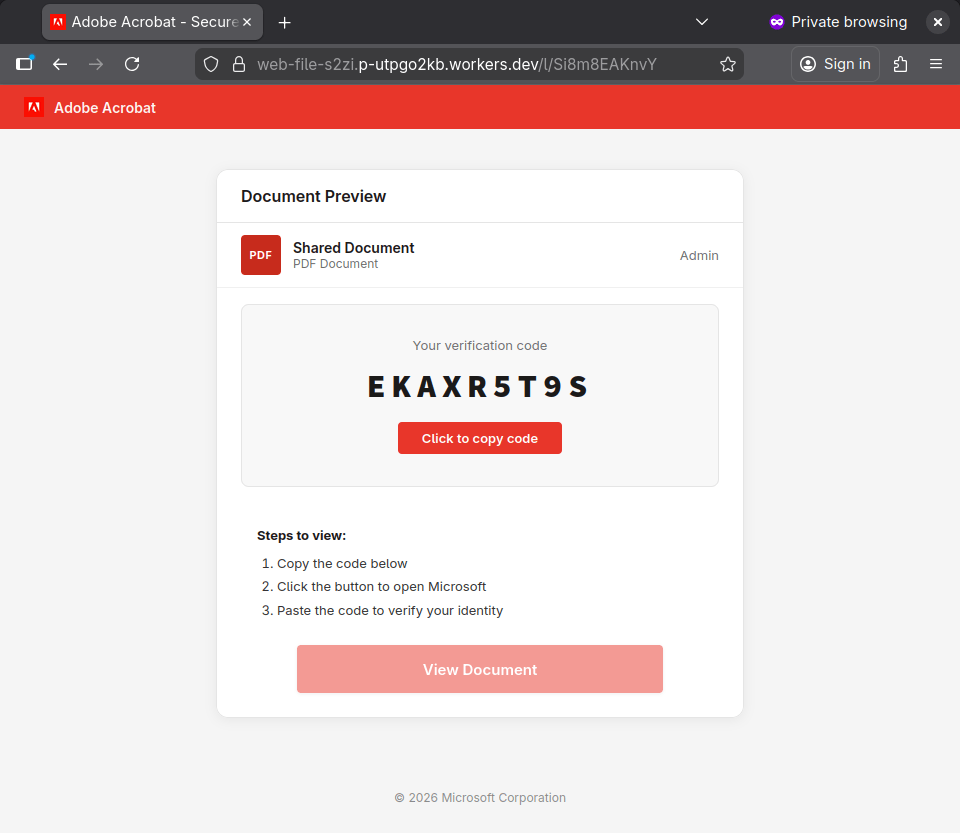960x833 pixels.
Task: Expand the list all tabs dropdown
Action: 702,22
